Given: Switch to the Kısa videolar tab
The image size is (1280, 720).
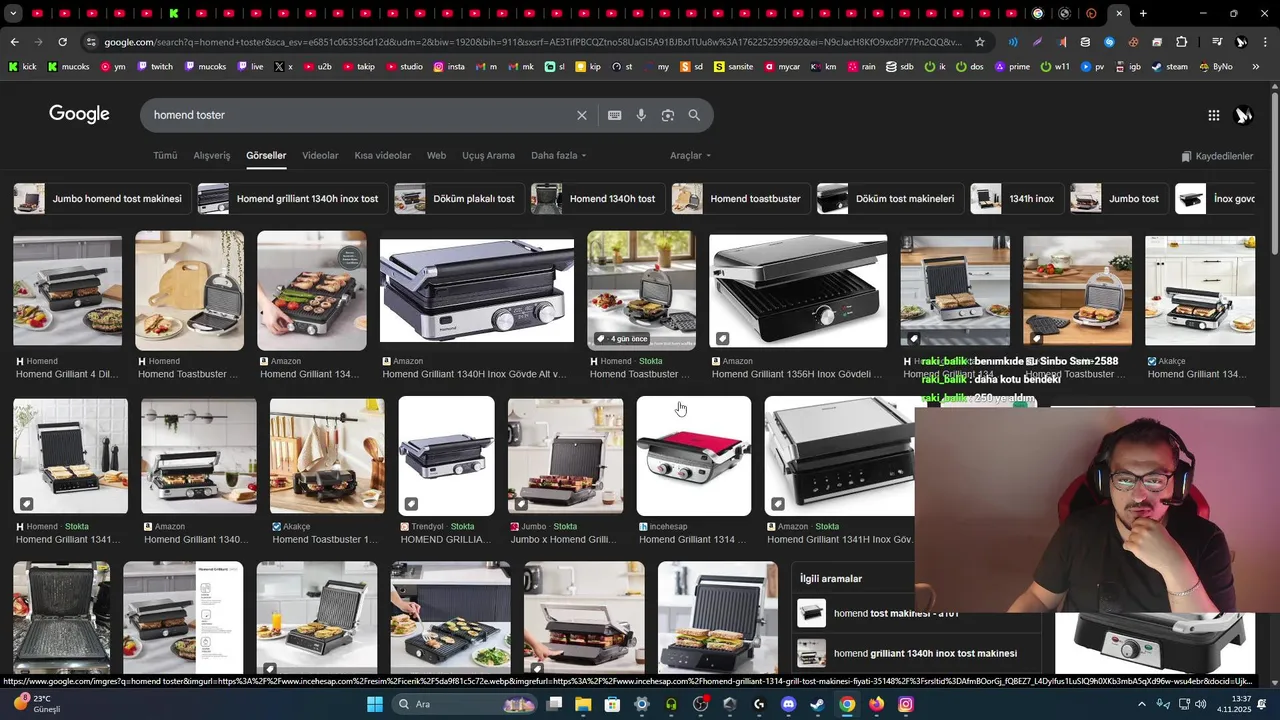Looking at the screenshot, I should point(382,155).
